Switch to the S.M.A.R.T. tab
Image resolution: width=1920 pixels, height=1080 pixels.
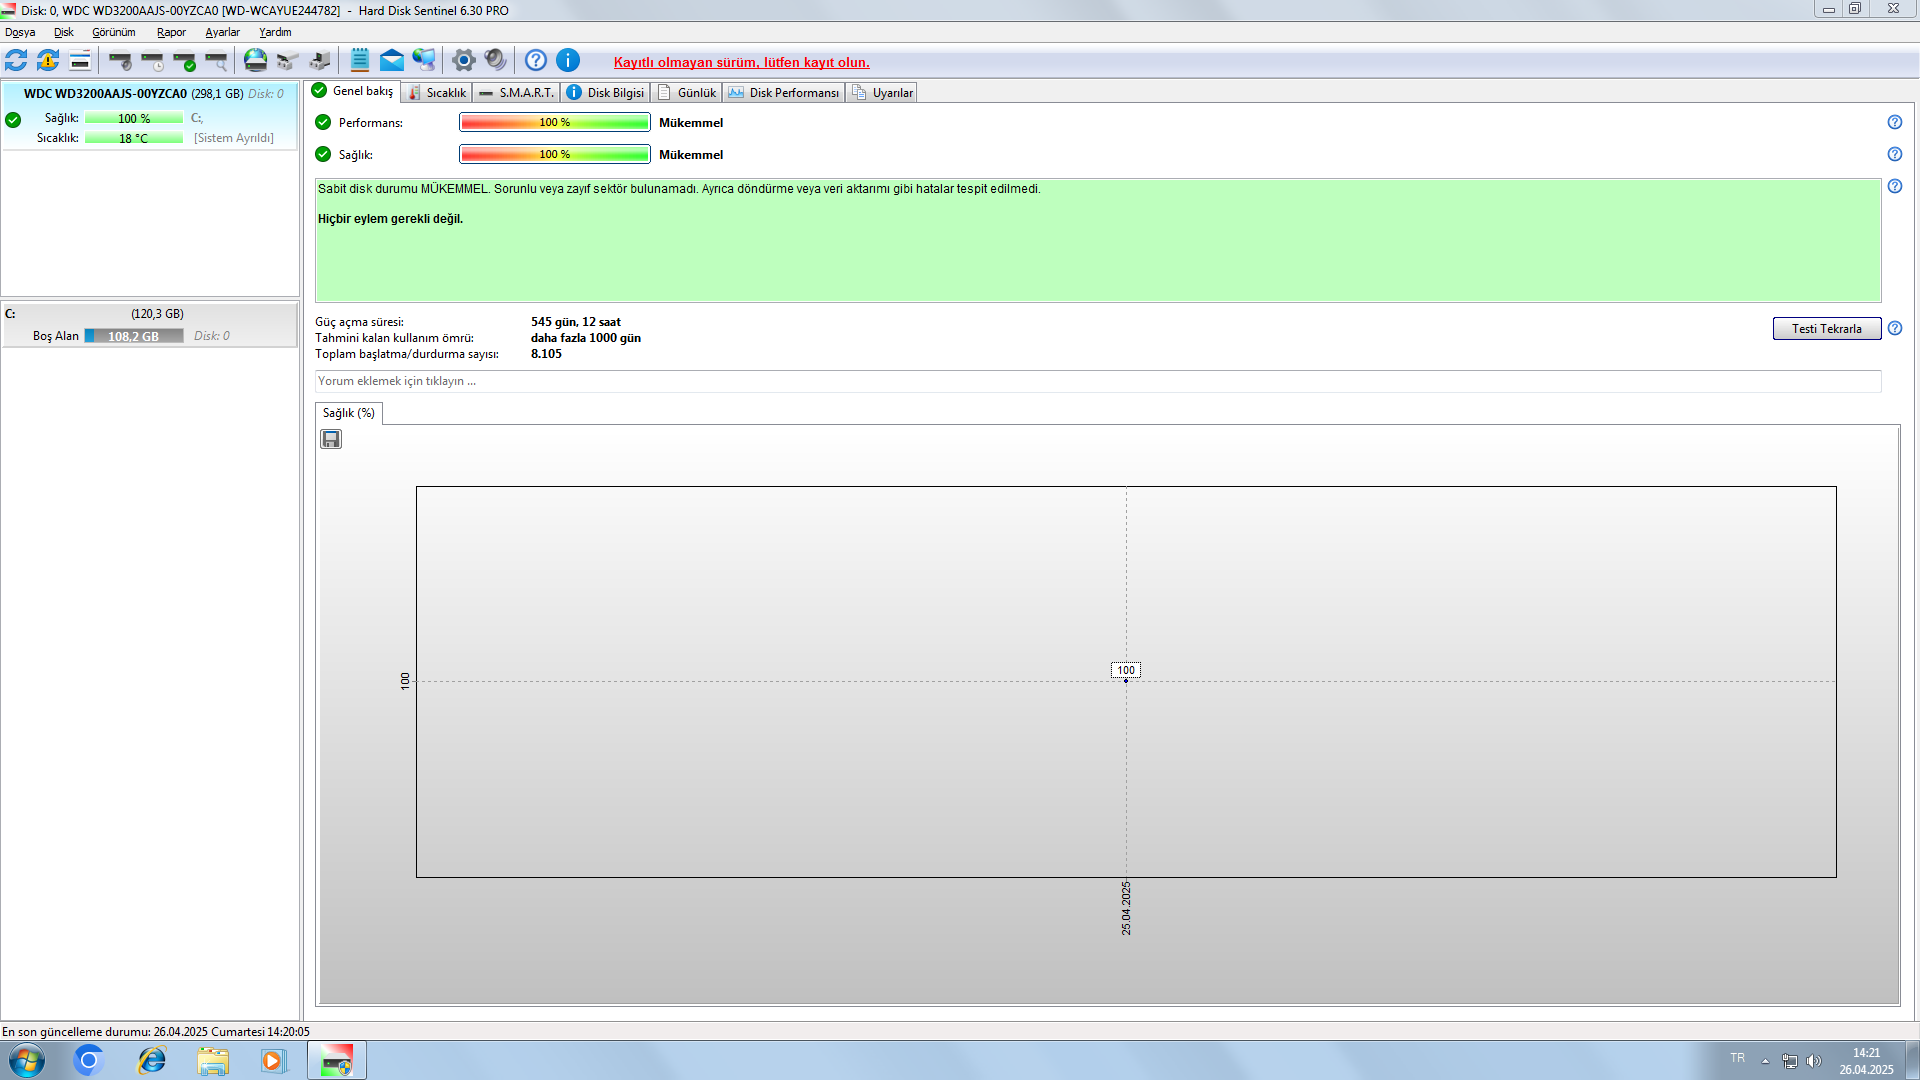[517, 92]
